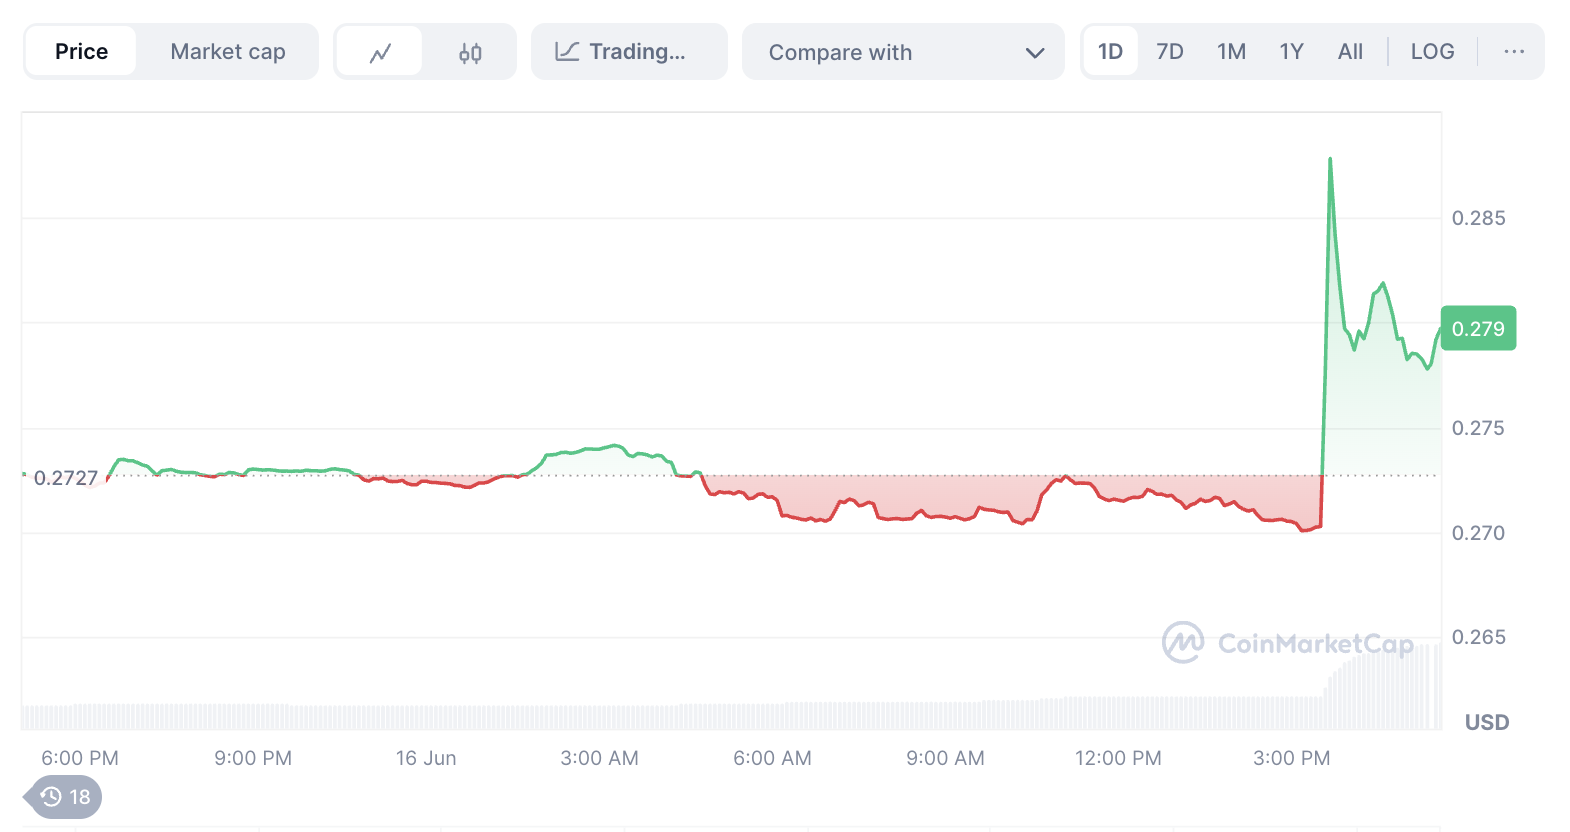Select the Market cap tab
Screen dimensions: 1570x832
tap(228, 52)
